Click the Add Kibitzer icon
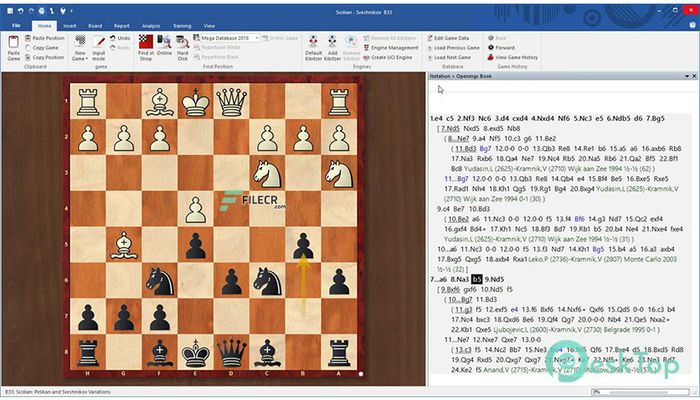The height and width of the screenshot is (400, 700). [x=332, y=42]
